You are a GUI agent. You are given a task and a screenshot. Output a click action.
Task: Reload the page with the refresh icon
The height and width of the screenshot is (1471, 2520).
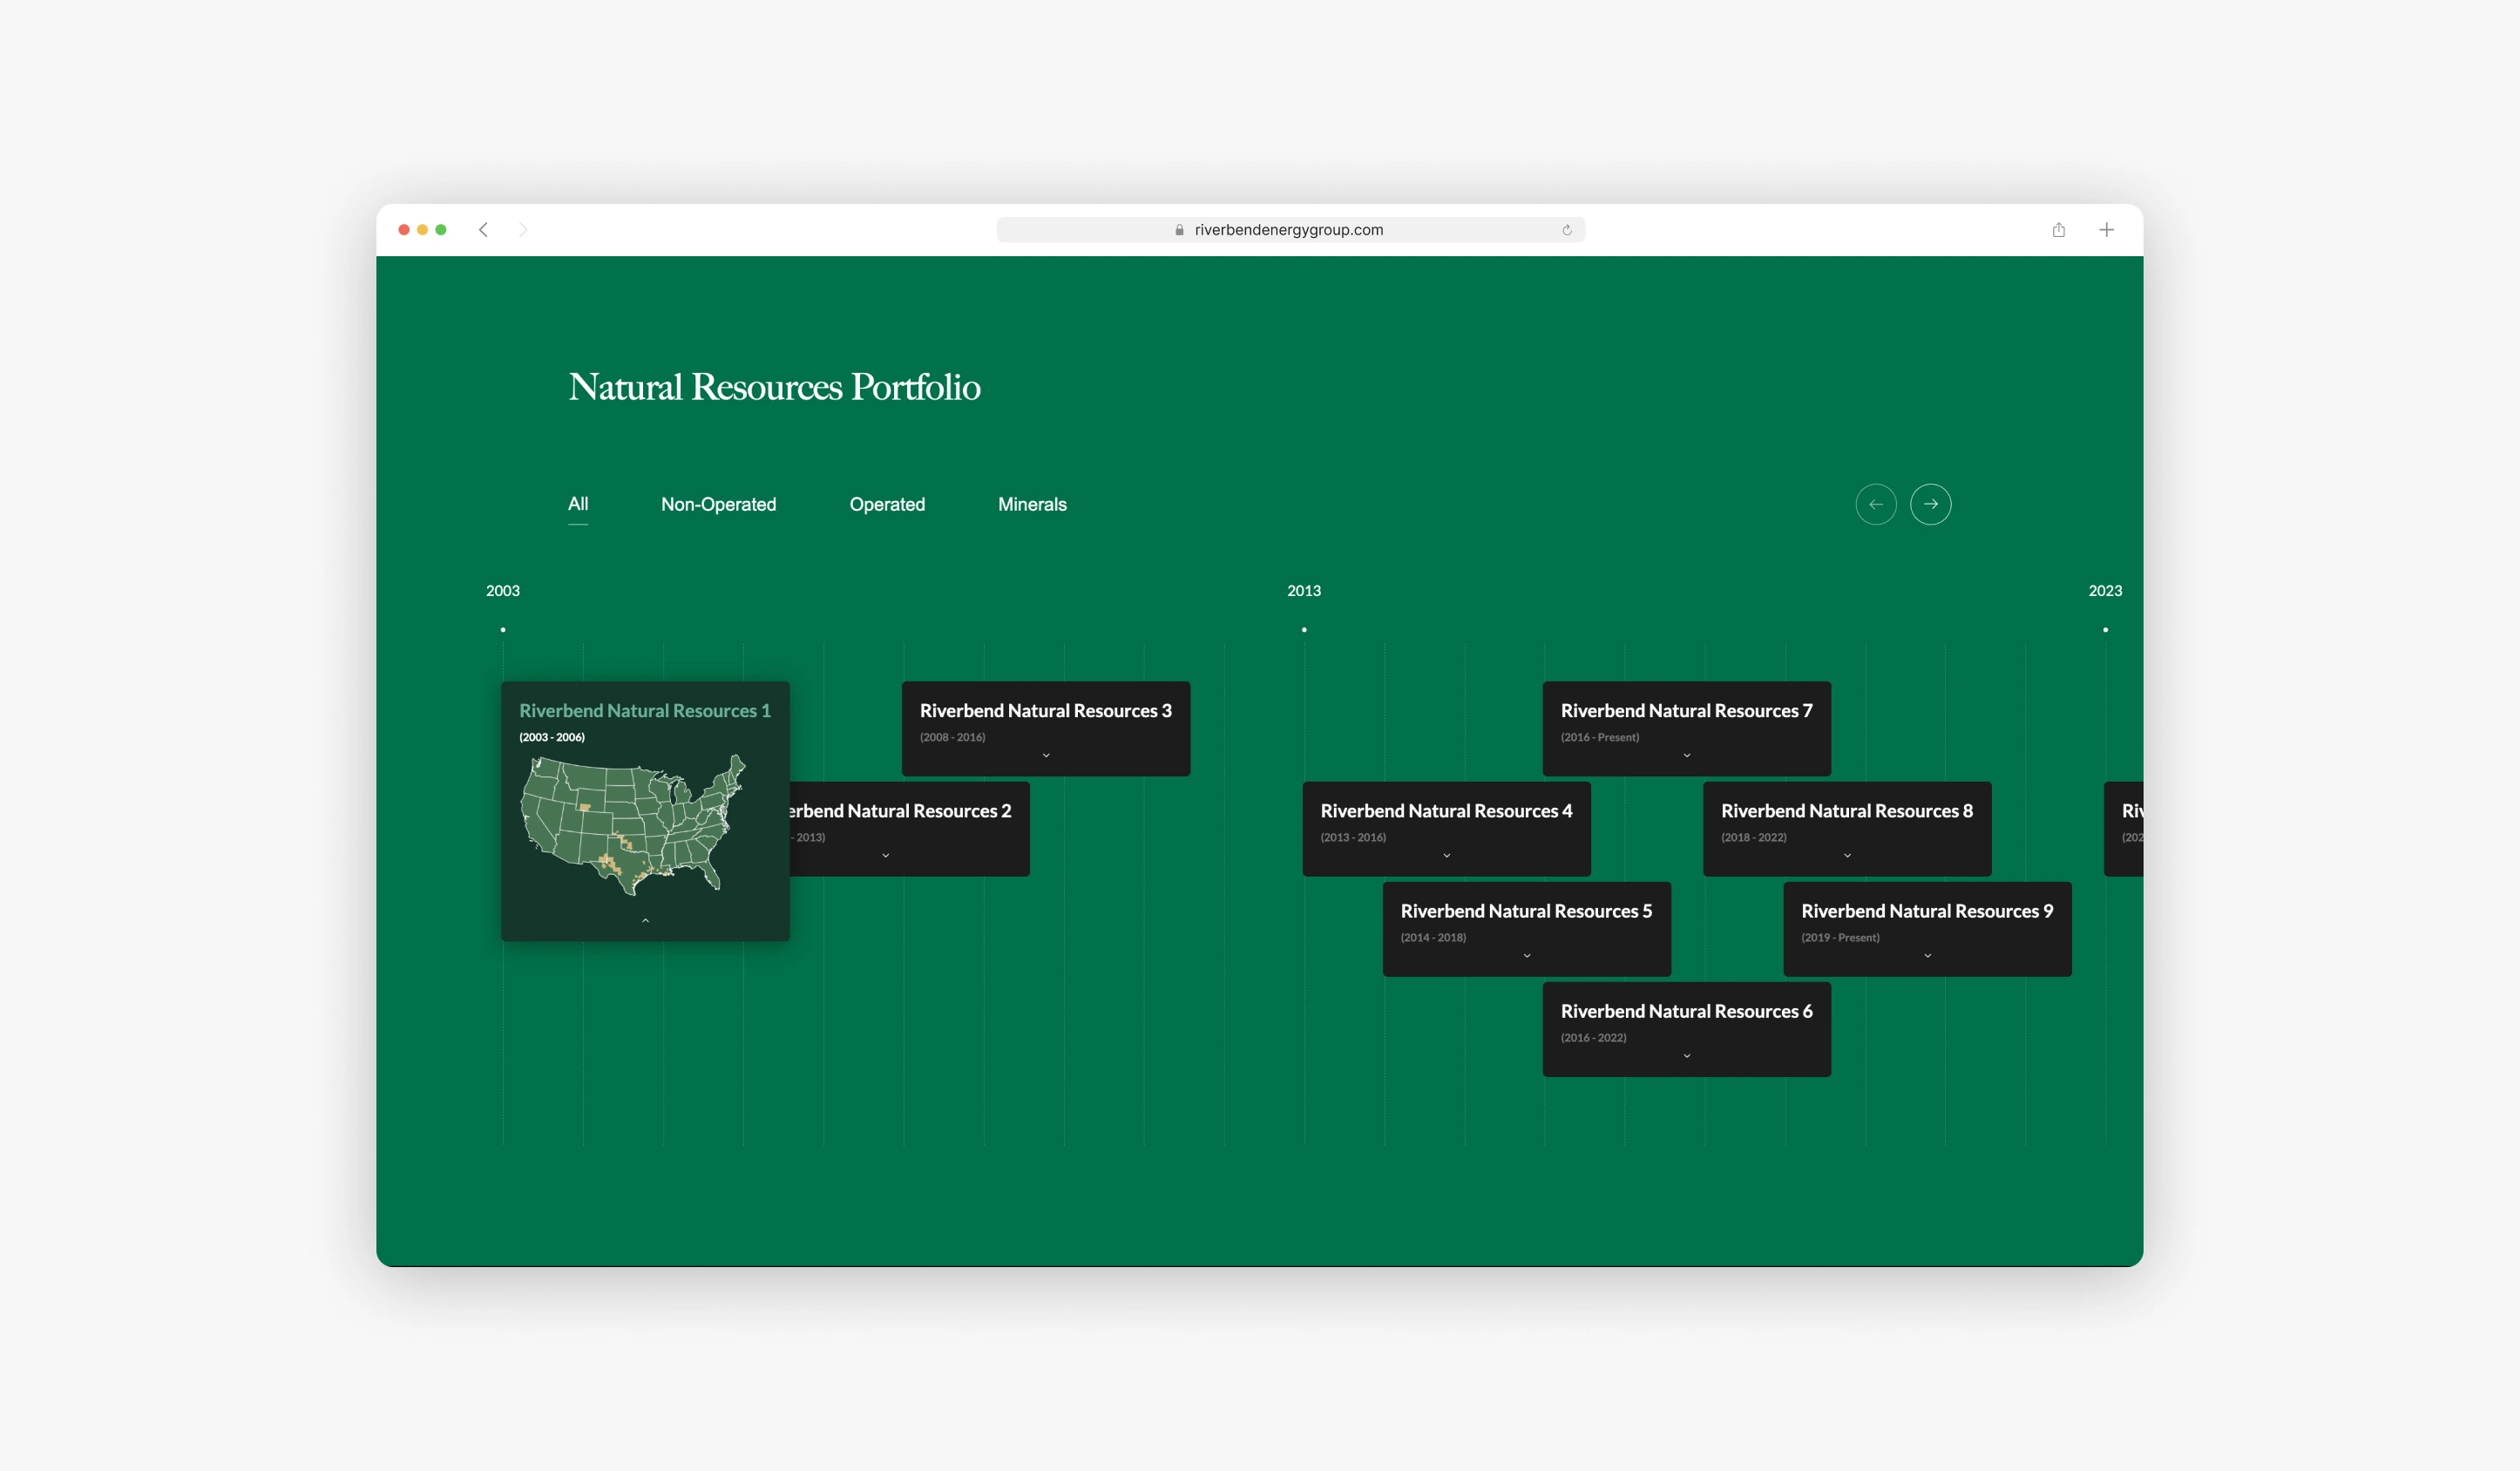(1567, 230)
